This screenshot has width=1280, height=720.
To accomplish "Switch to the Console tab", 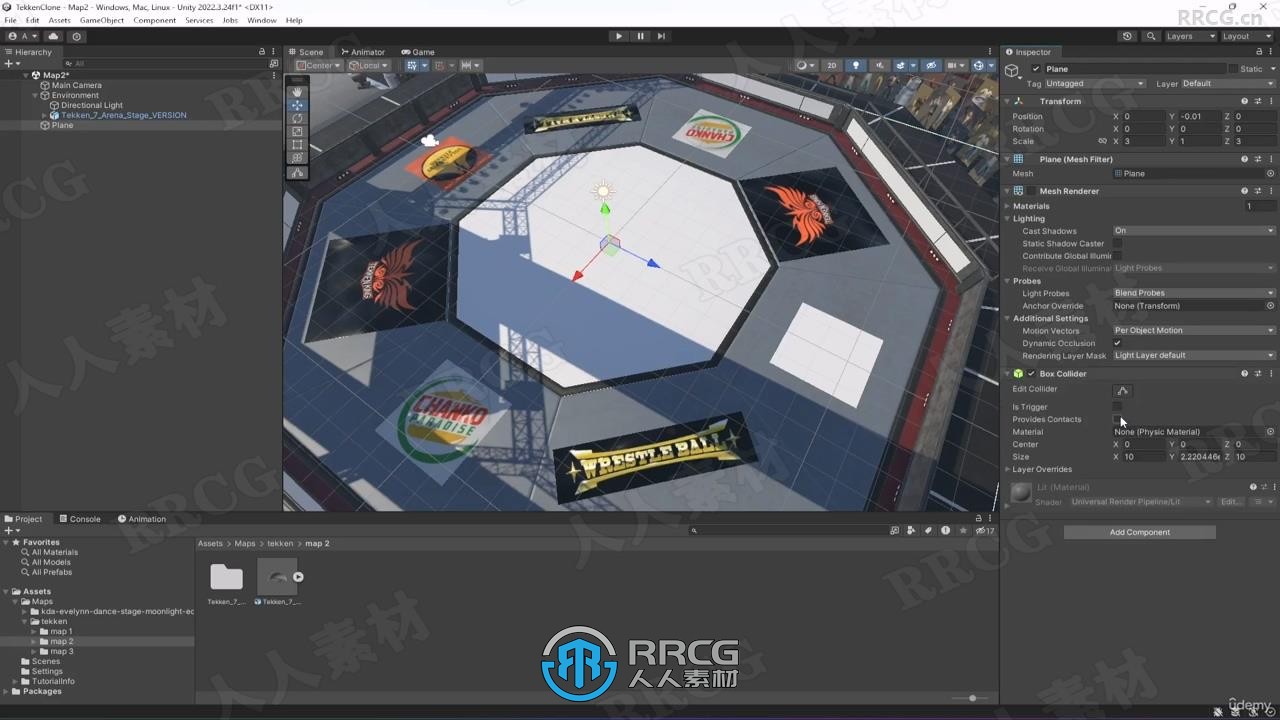I will [80, 519].
